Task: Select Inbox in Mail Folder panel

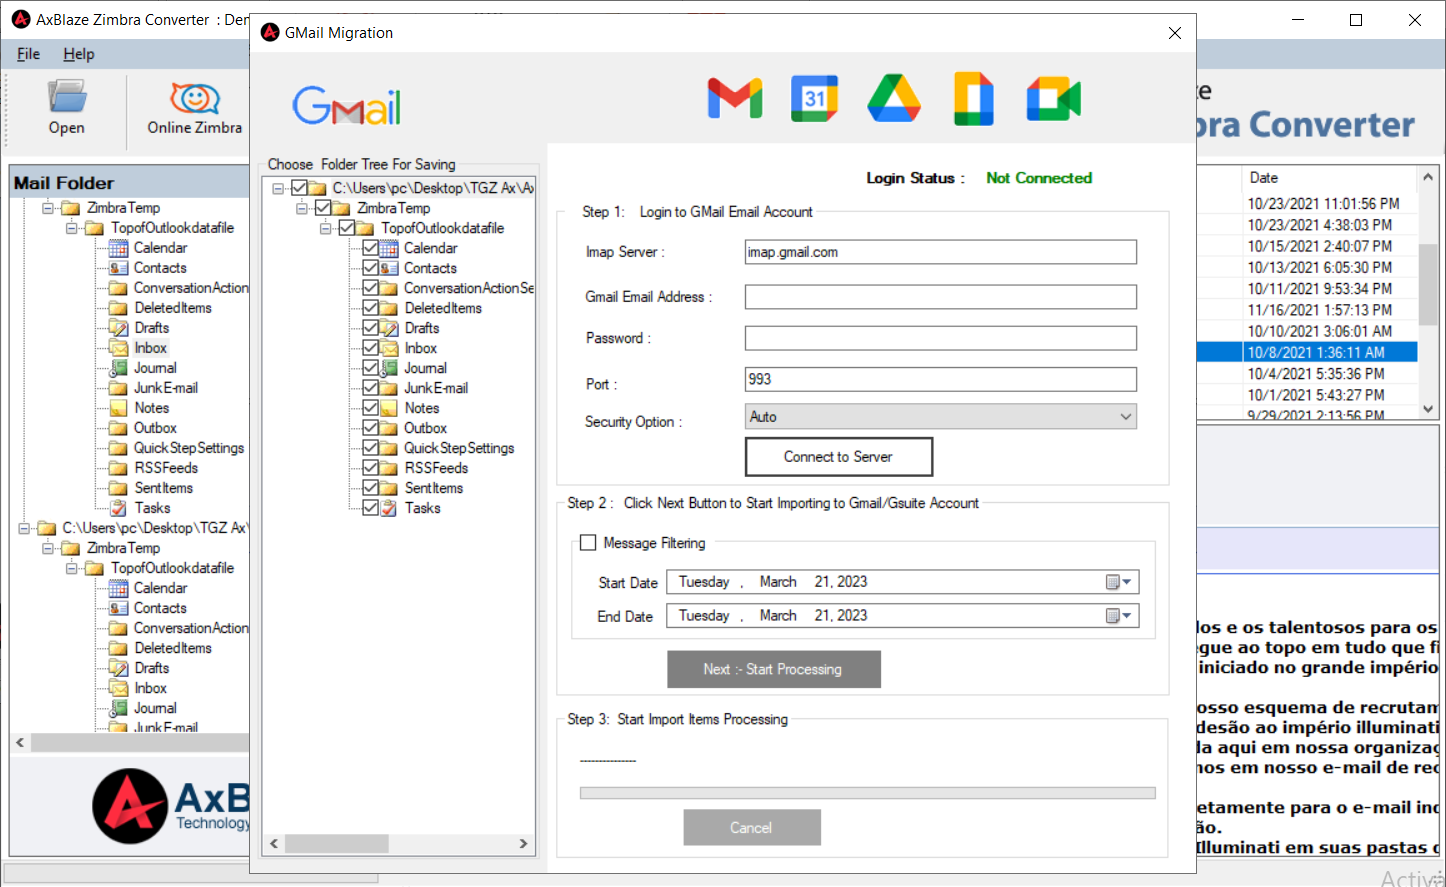Action: point(151,348)
